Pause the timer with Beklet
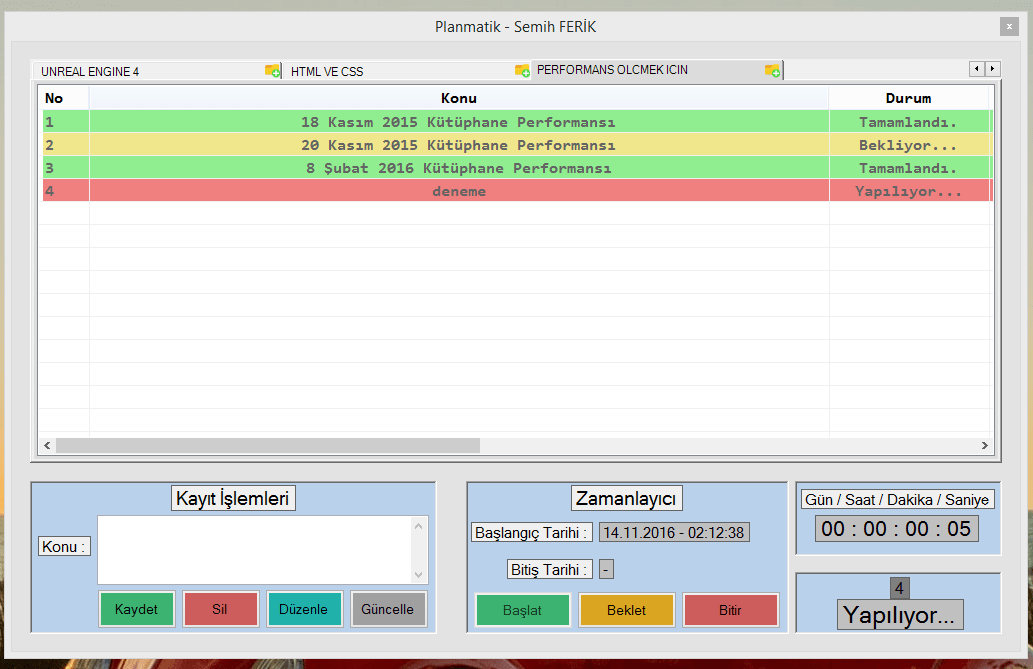The width and height of the screenshot is (1033, 669). (627, 610)
